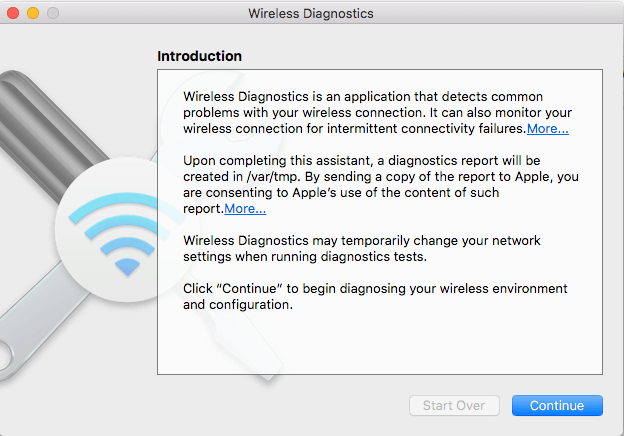The width and height of the screenshot is (624, 436).
Task: Open the More link after connectivity failures
Action: coord(548,129)
